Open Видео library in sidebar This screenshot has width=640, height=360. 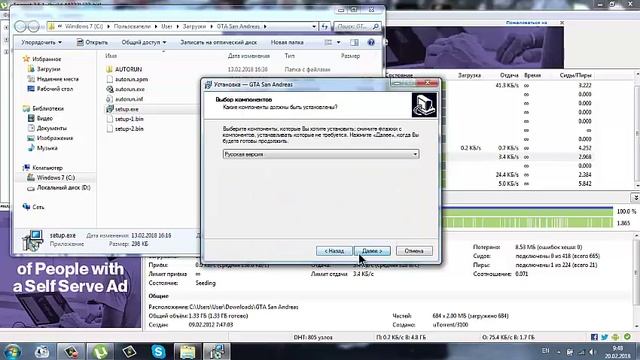(44, 118)
